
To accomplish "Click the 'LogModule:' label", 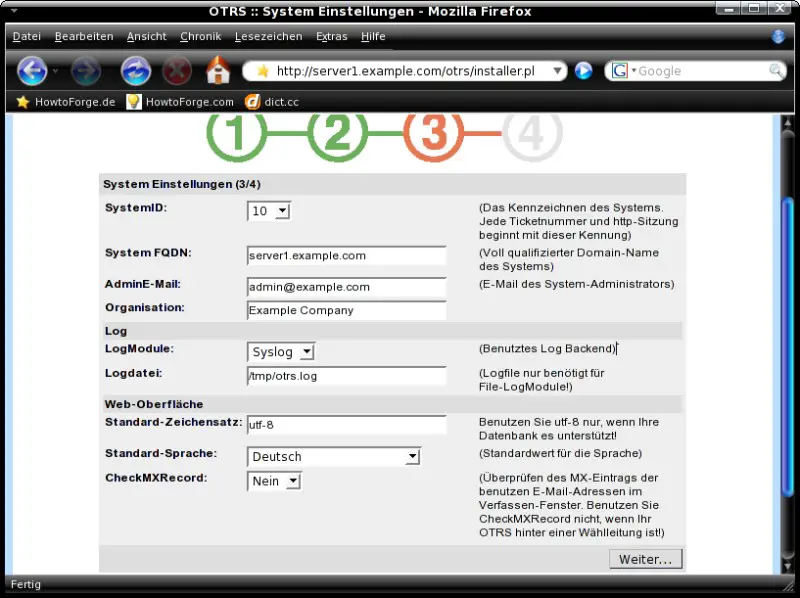I will click(139, 348).
